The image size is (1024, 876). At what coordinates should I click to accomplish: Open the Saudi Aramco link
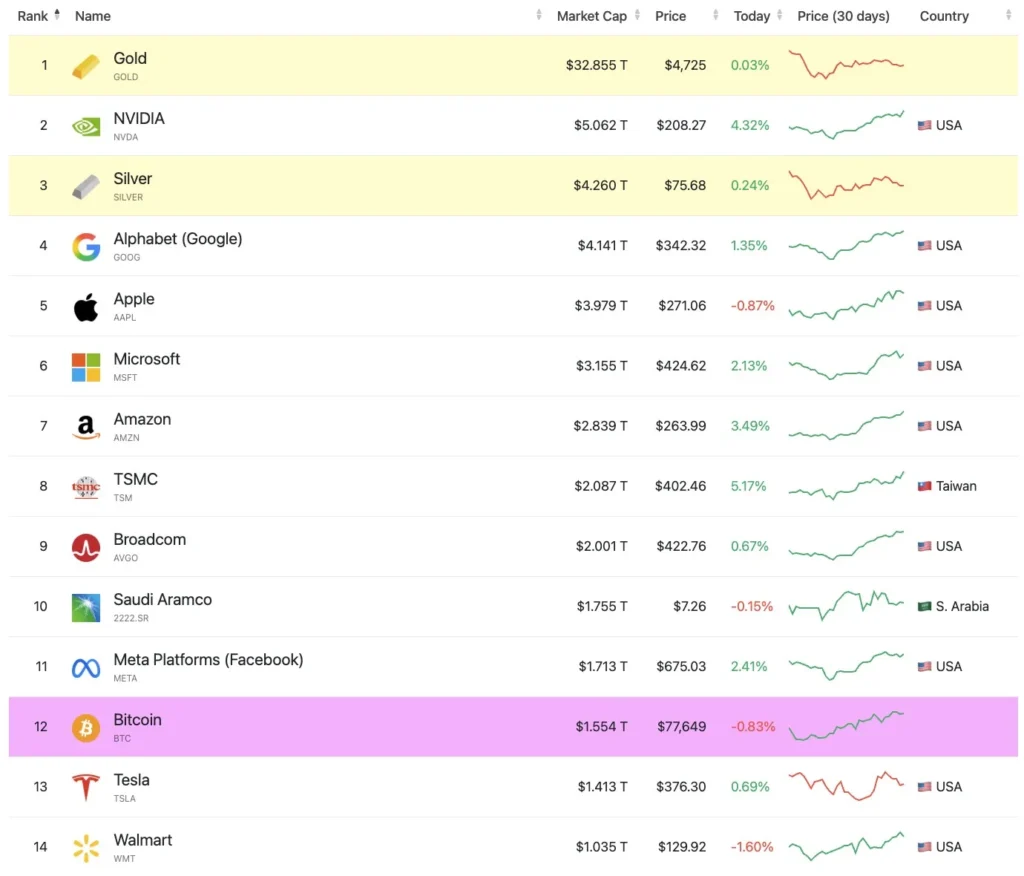pos(163,600)
